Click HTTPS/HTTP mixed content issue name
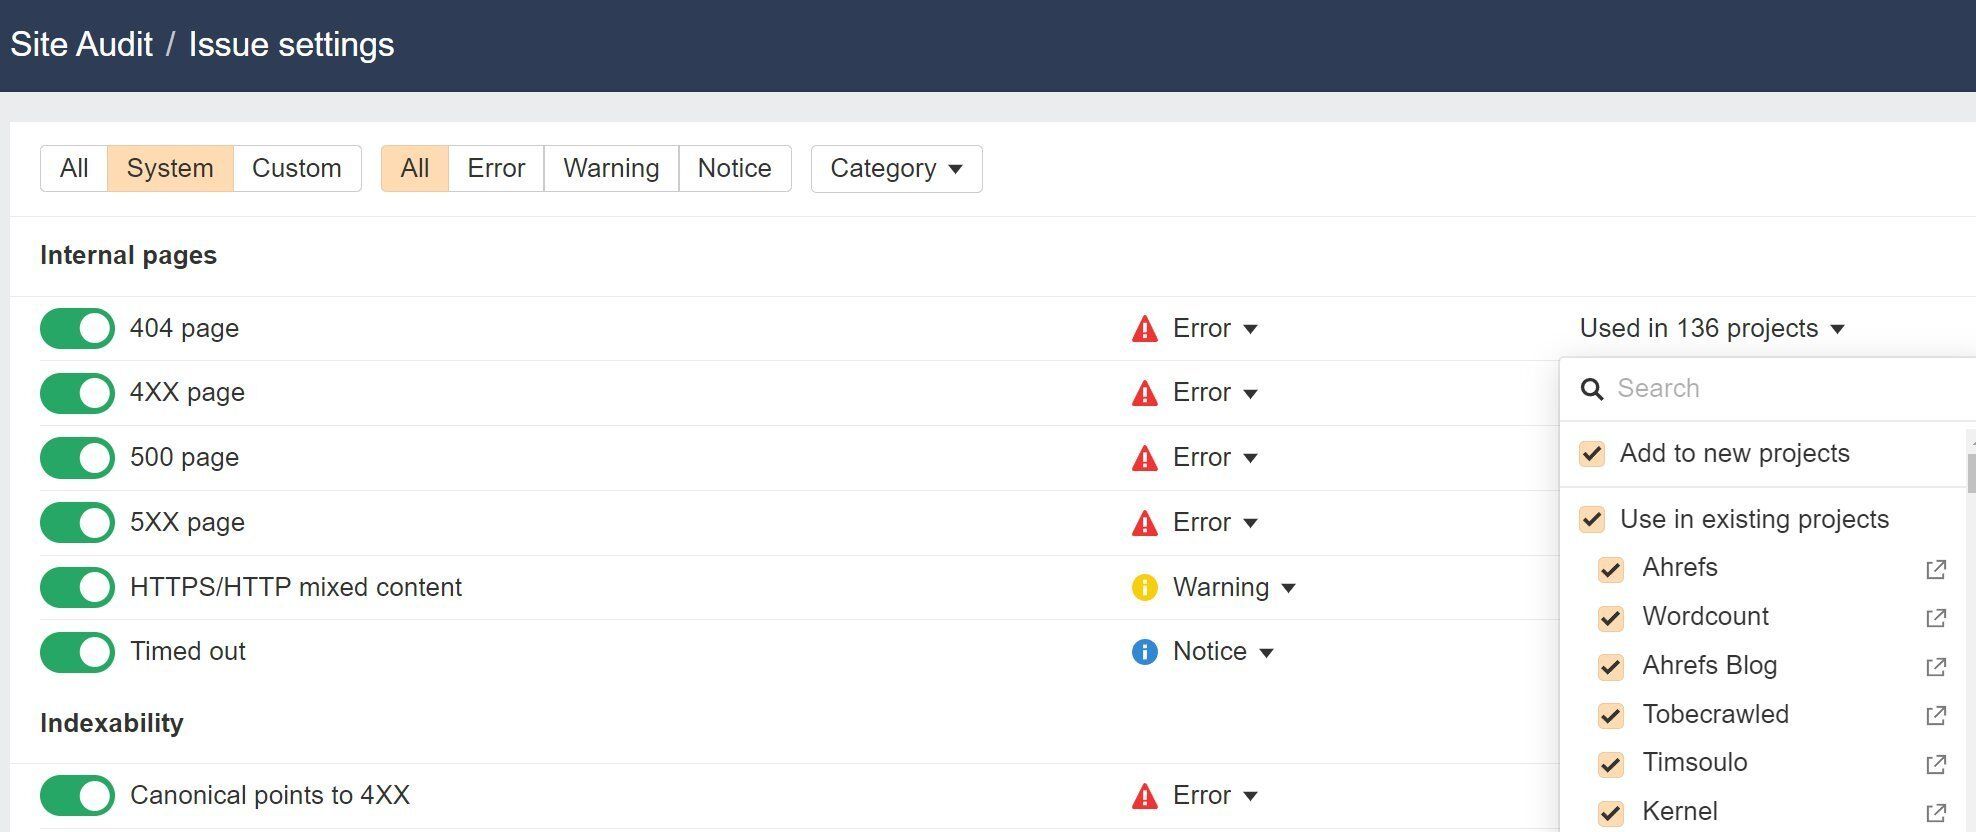The width and height of the screenshot is (1976, 832). (x=296, y=587)
